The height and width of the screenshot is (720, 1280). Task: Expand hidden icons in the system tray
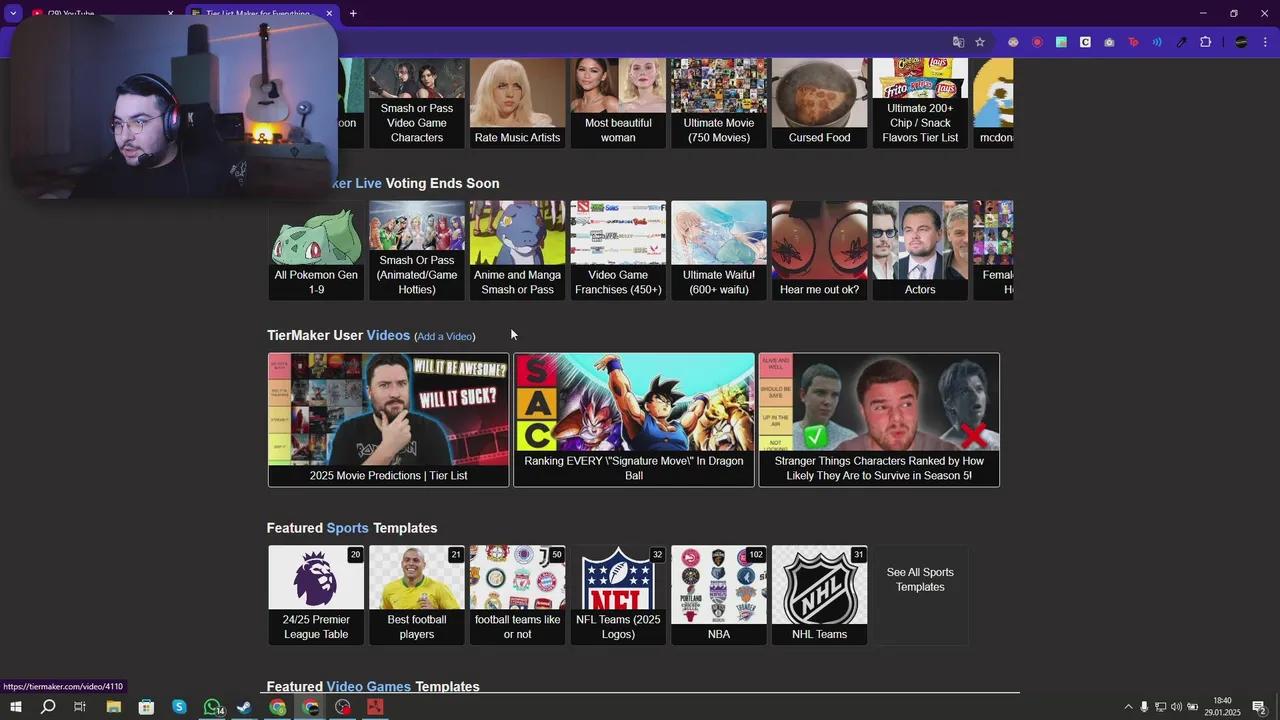(x=1127, y=707)
